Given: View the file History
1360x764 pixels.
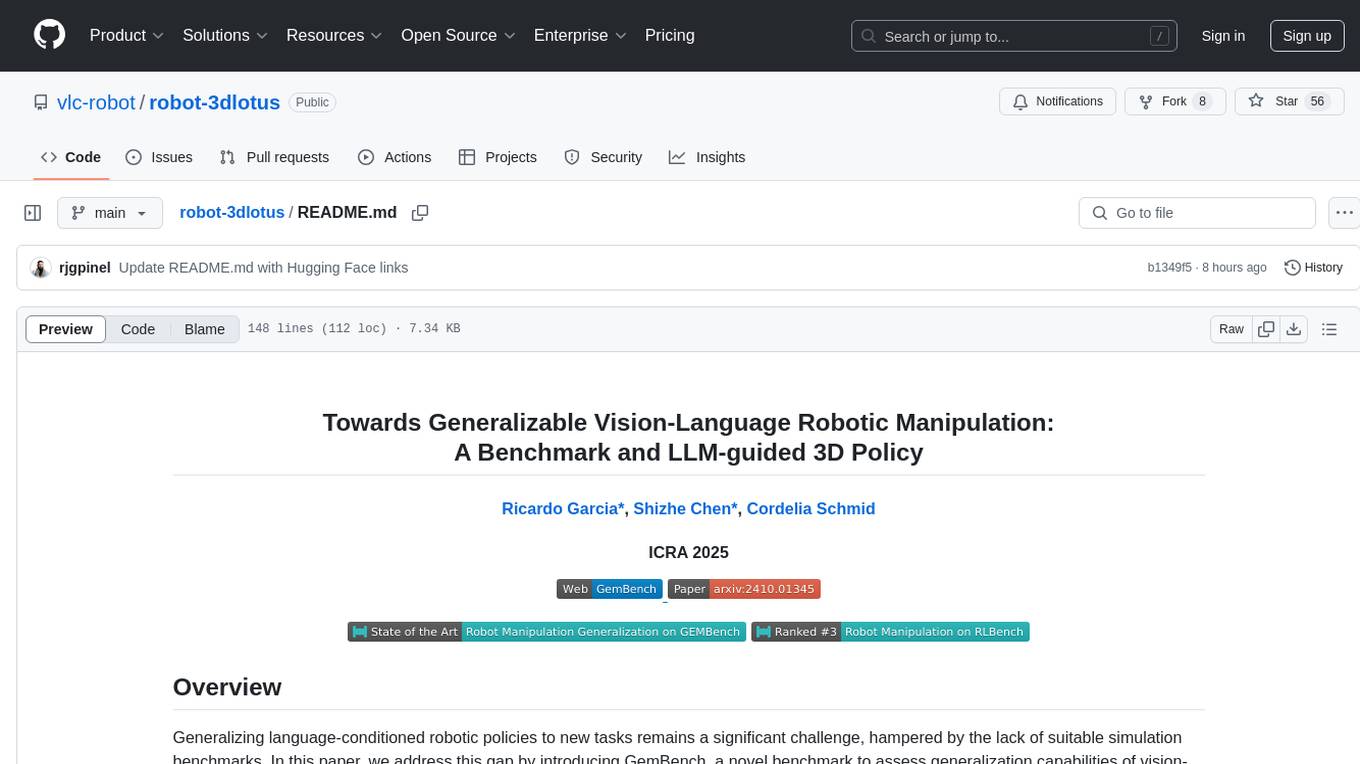Looking at the screenshot, I should (x=1313, y=268).
